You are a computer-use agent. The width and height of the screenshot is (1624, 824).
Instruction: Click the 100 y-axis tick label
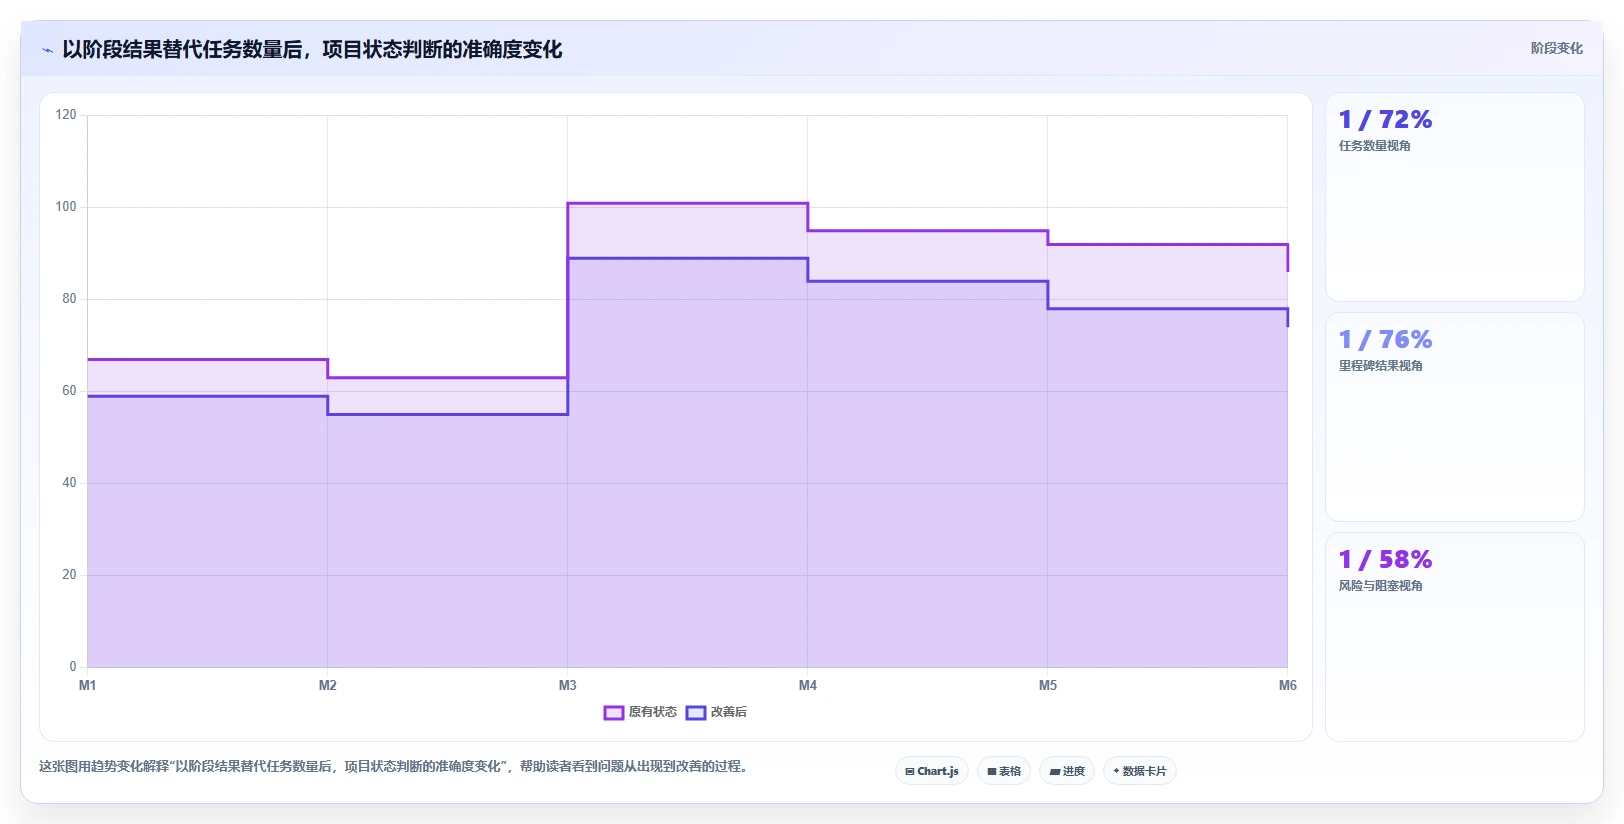tap(66, 207)
